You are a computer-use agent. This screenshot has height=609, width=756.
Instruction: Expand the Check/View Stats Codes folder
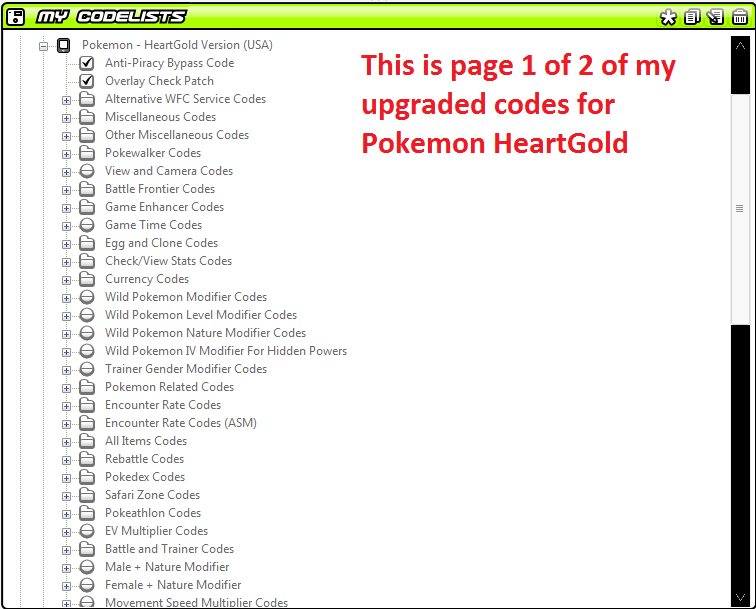(x=67, y=262)
